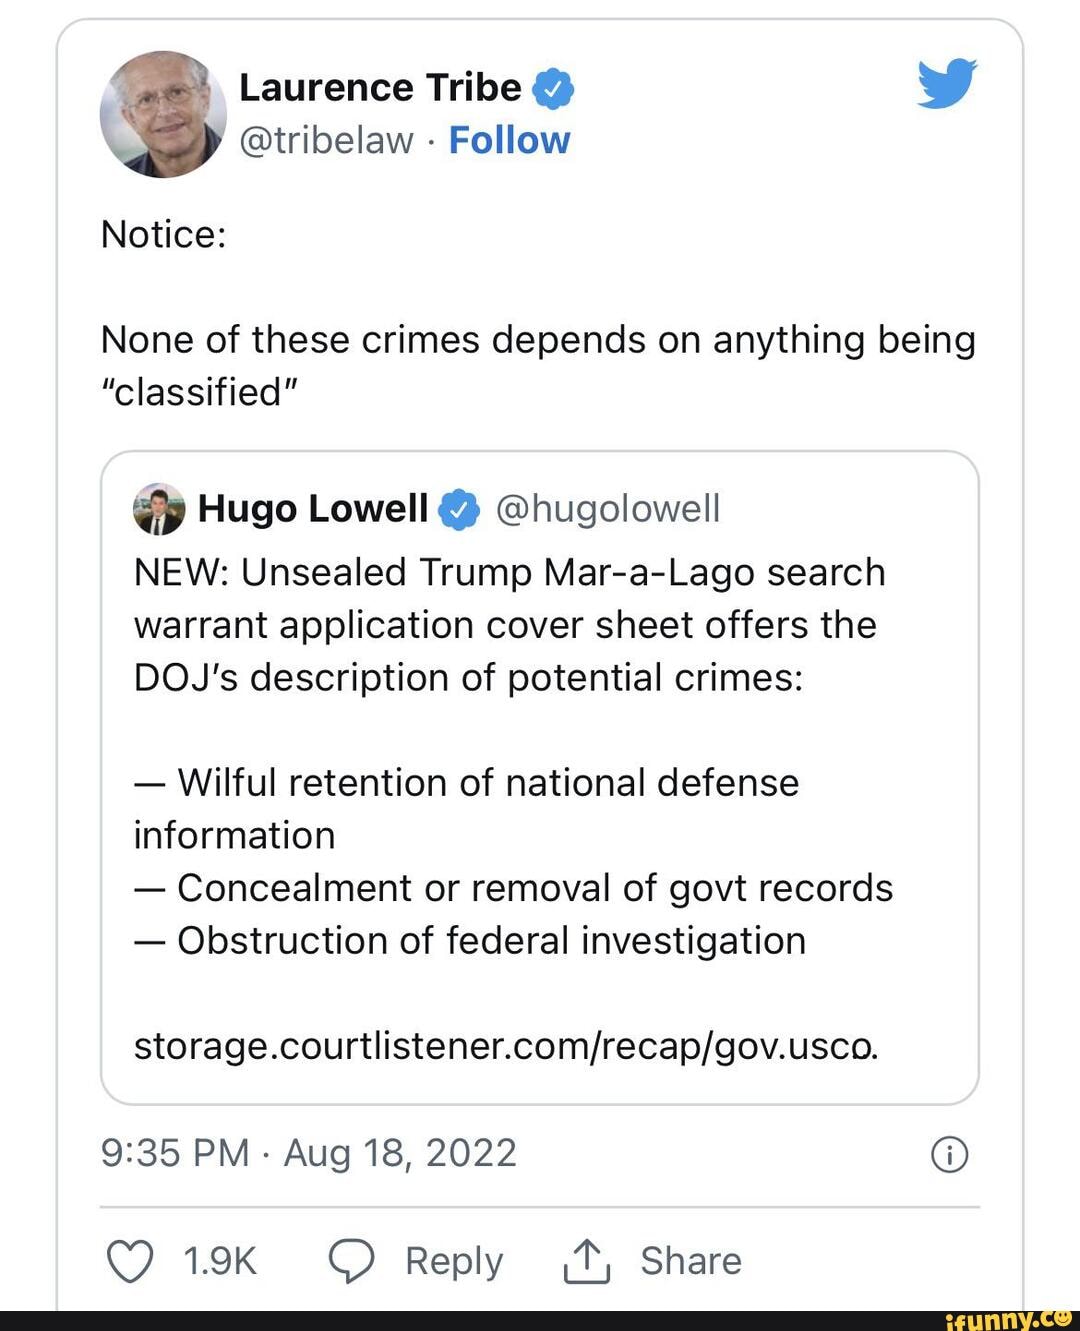Viewport: 1080px width, 1331px height.
Task: Click Hugo Lowell's display name
Action: [311, 508]
